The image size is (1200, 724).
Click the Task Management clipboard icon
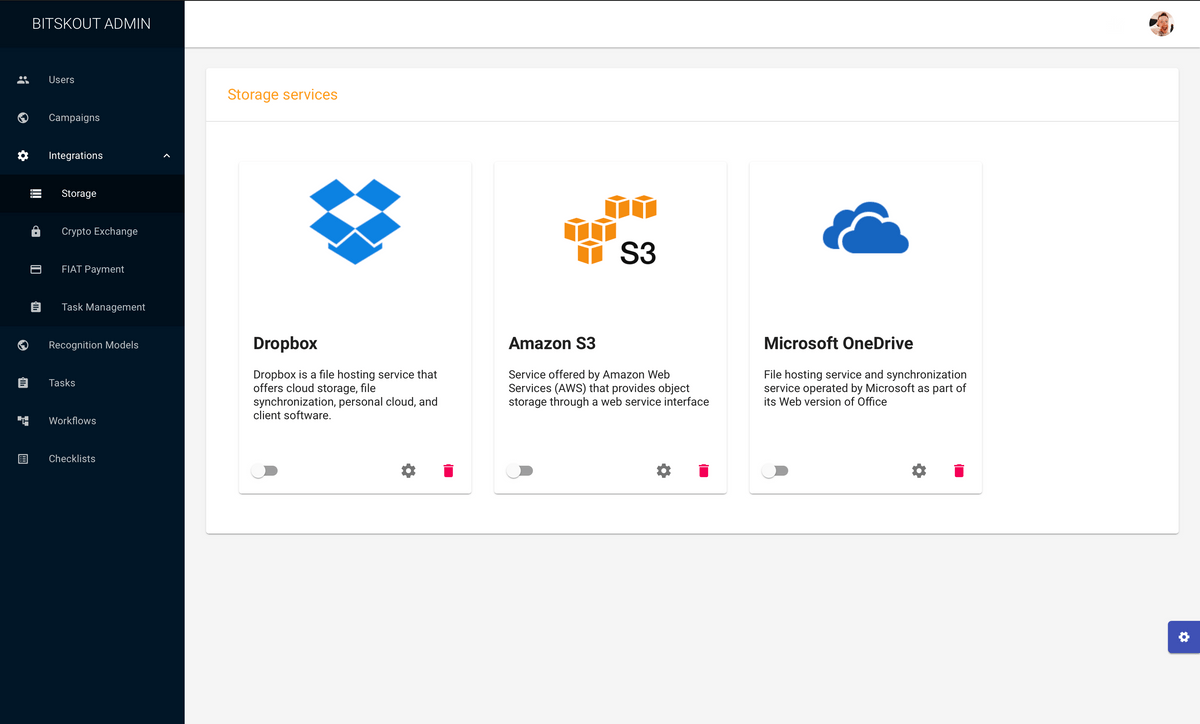coord(36,308)
